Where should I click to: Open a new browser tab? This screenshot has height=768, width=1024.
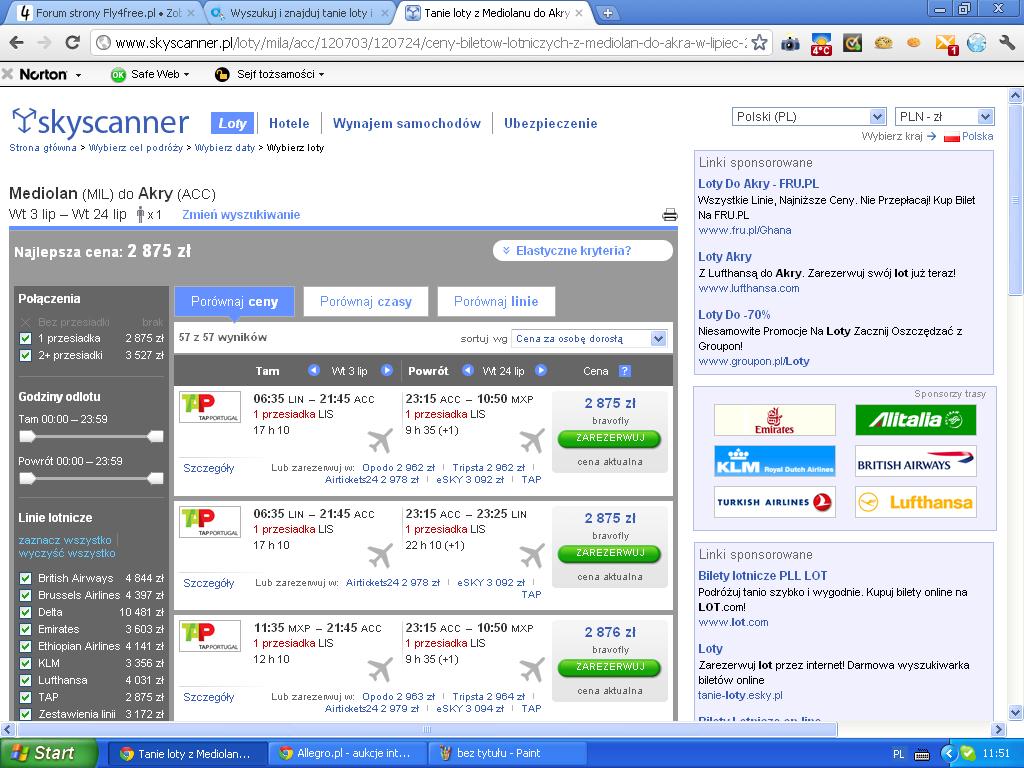point(607,12)
